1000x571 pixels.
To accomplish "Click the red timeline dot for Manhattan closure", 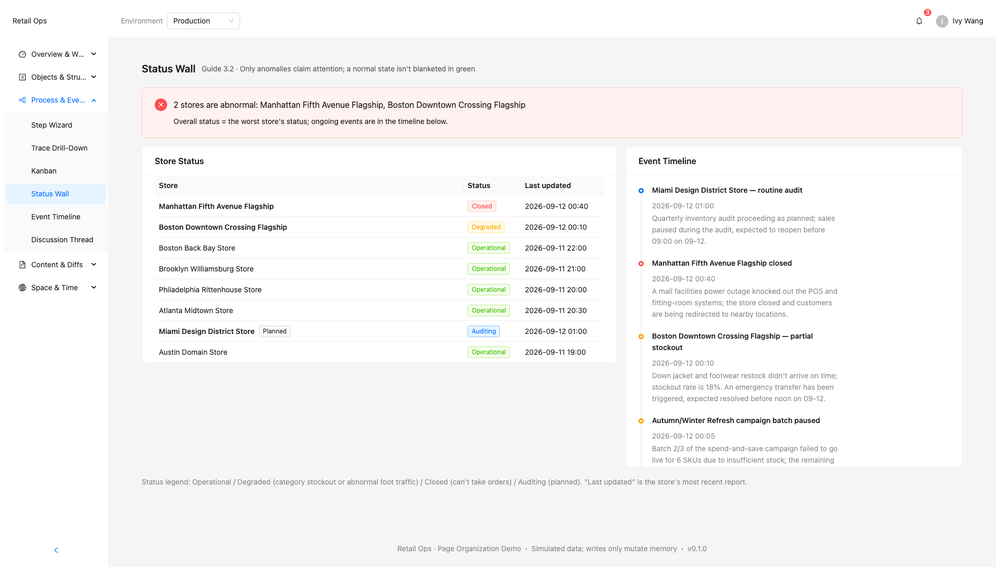I will click(x=641, y=263).
